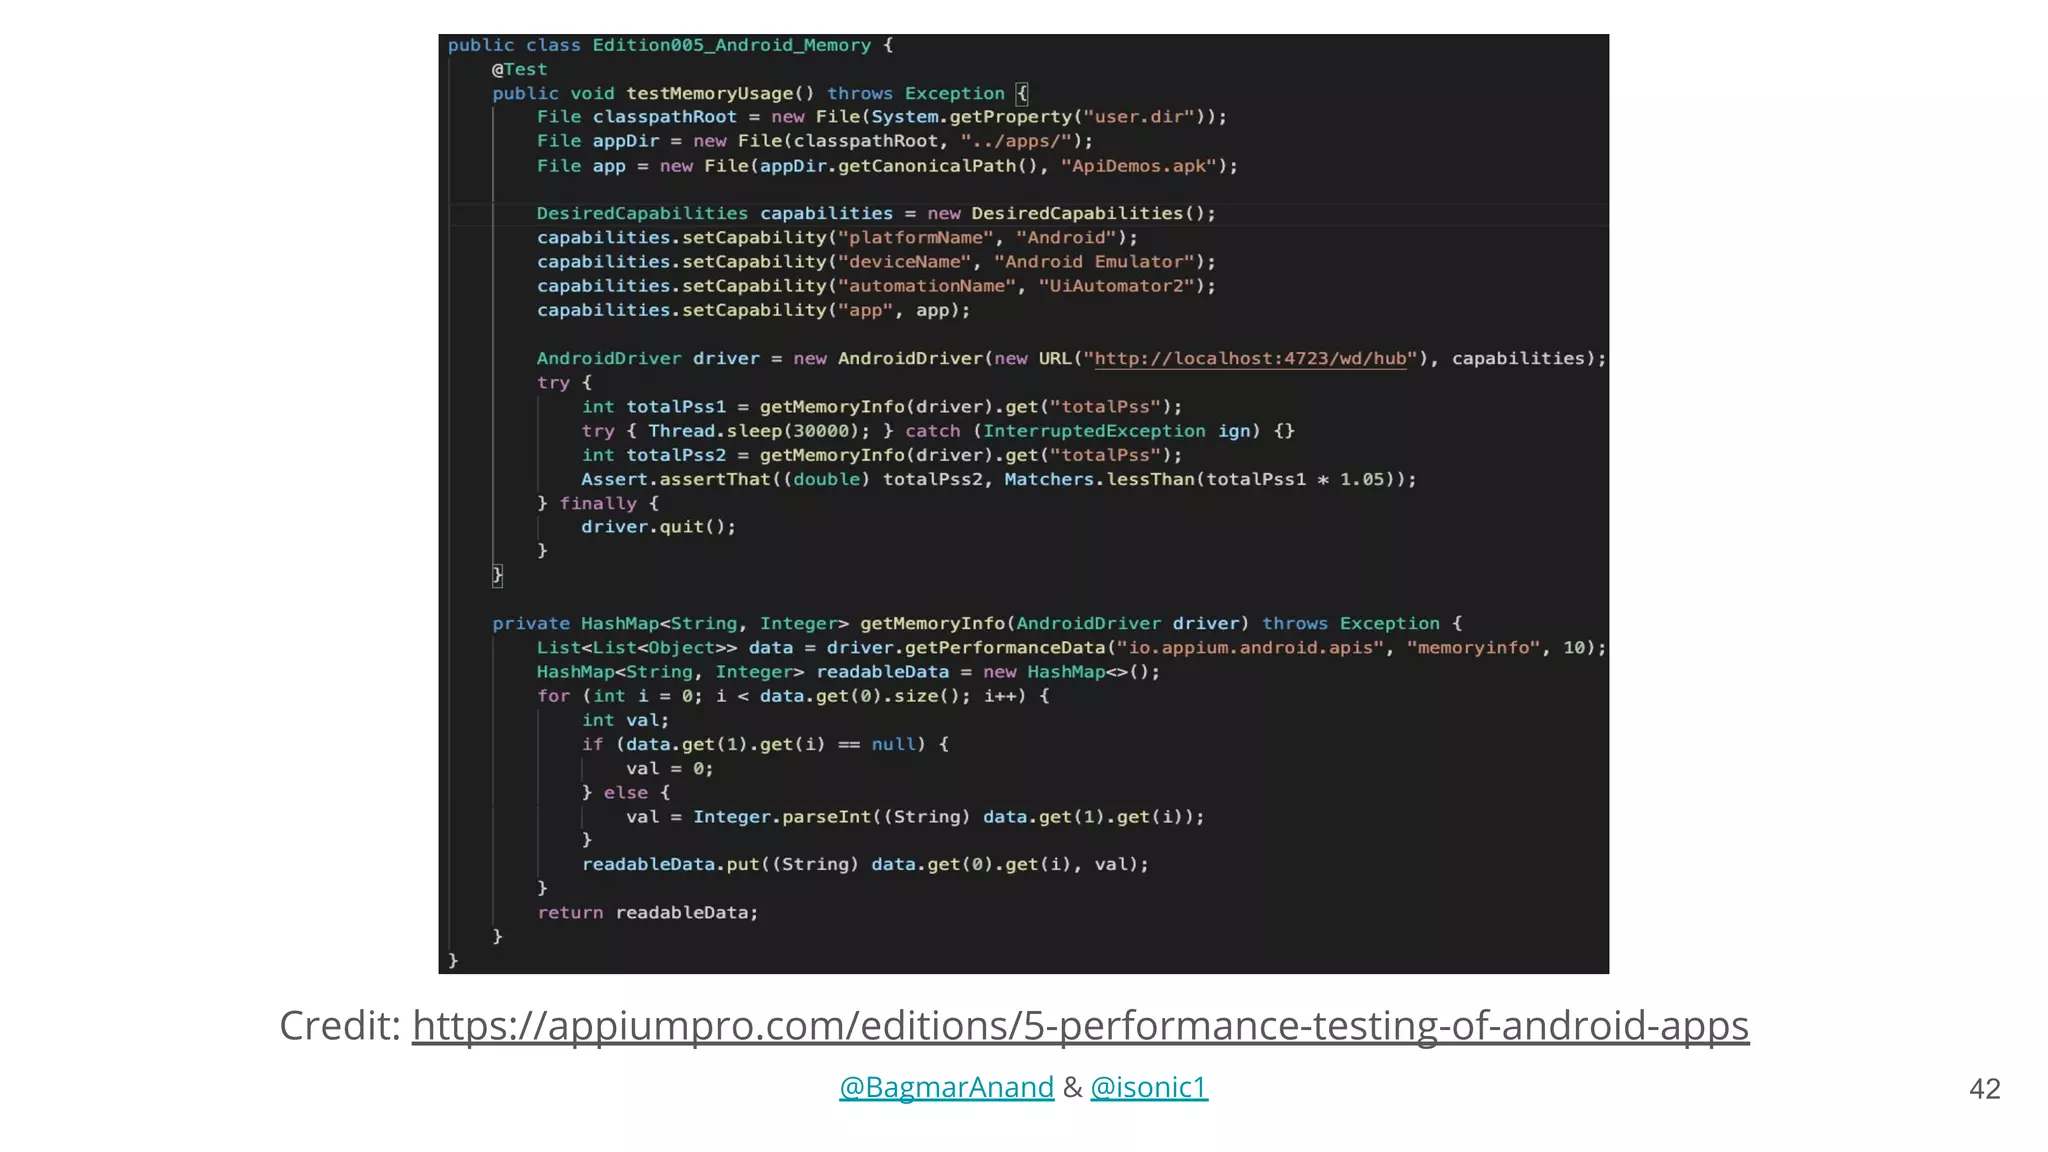The width and height of the screenshot is (2048, 1152).
Task: Open the appiumpro.com credit link
Action: 1080,1026
